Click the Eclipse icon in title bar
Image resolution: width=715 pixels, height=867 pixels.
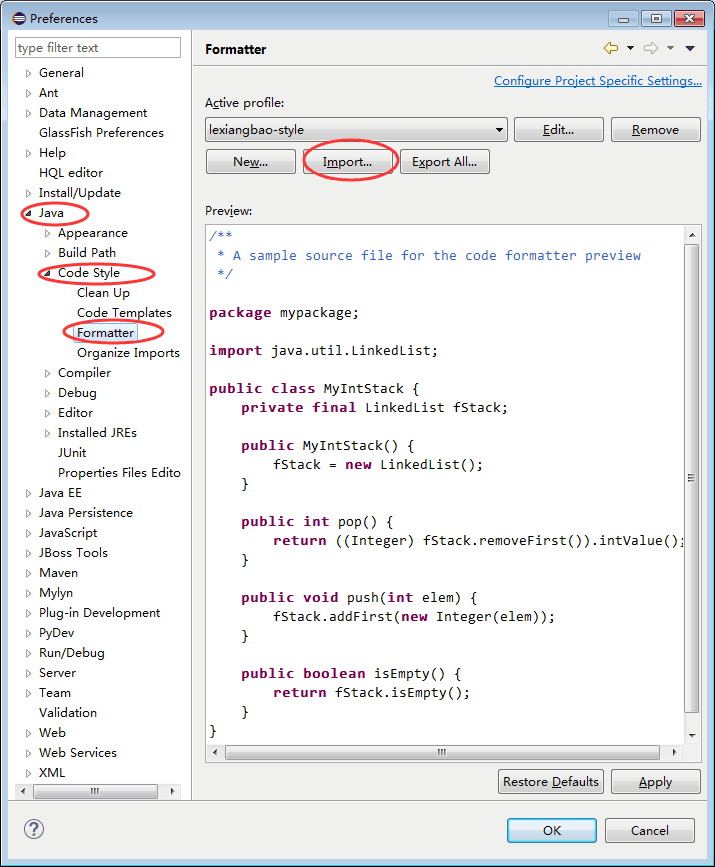click(x=19, y=18)
